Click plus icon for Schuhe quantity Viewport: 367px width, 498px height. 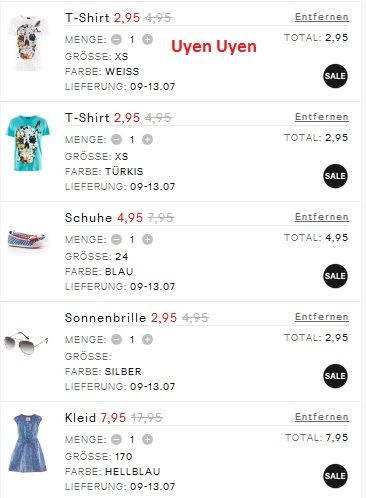(147, 240)
